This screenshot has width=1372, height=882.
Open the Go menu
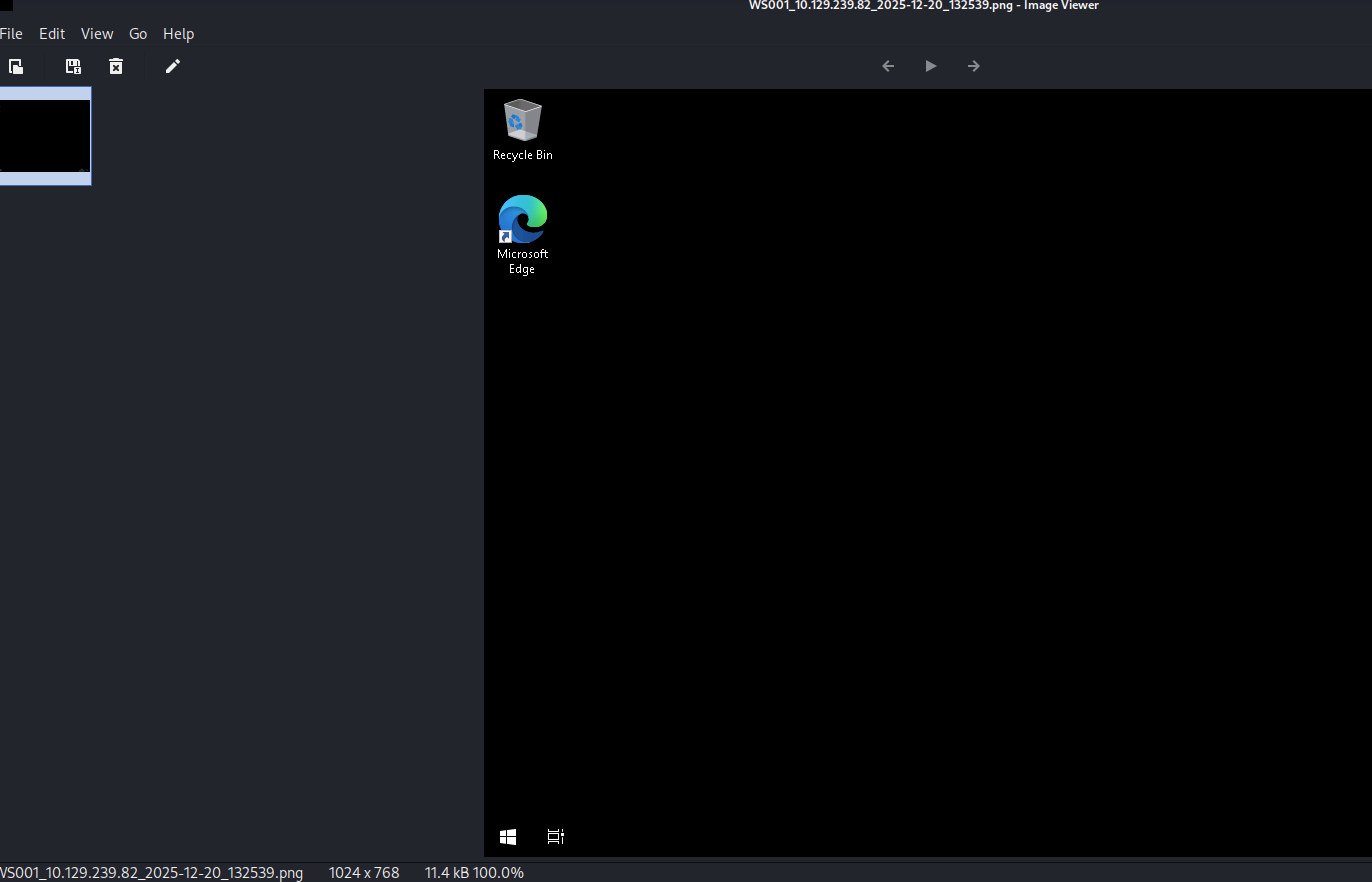(x=138, y=34)
